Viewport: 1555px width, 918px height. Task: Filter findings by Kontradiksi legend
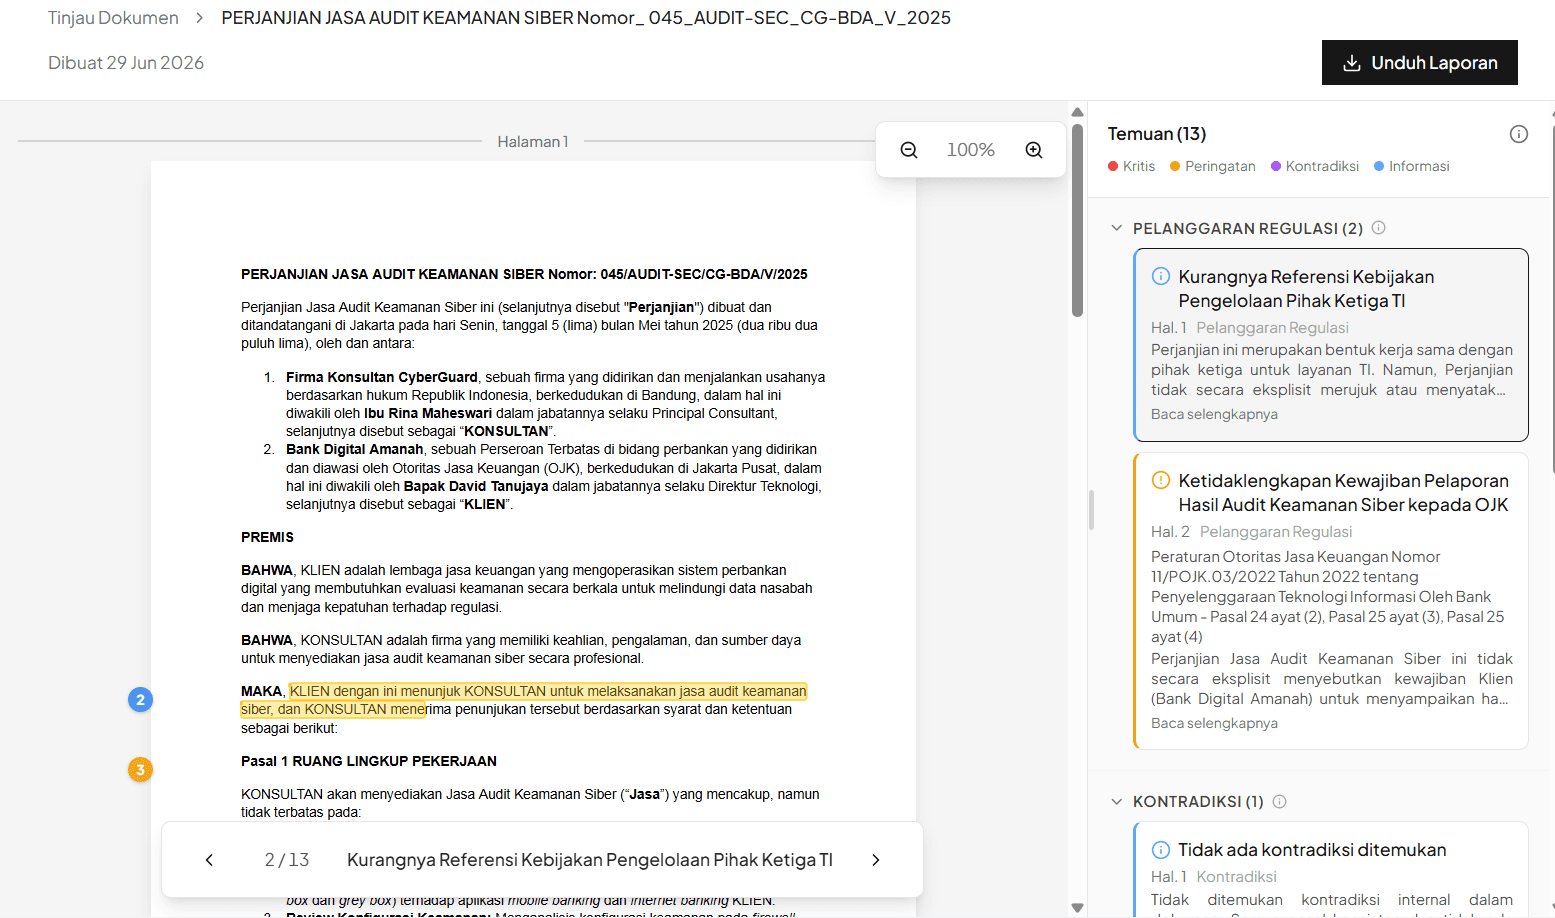[1315, 166]
